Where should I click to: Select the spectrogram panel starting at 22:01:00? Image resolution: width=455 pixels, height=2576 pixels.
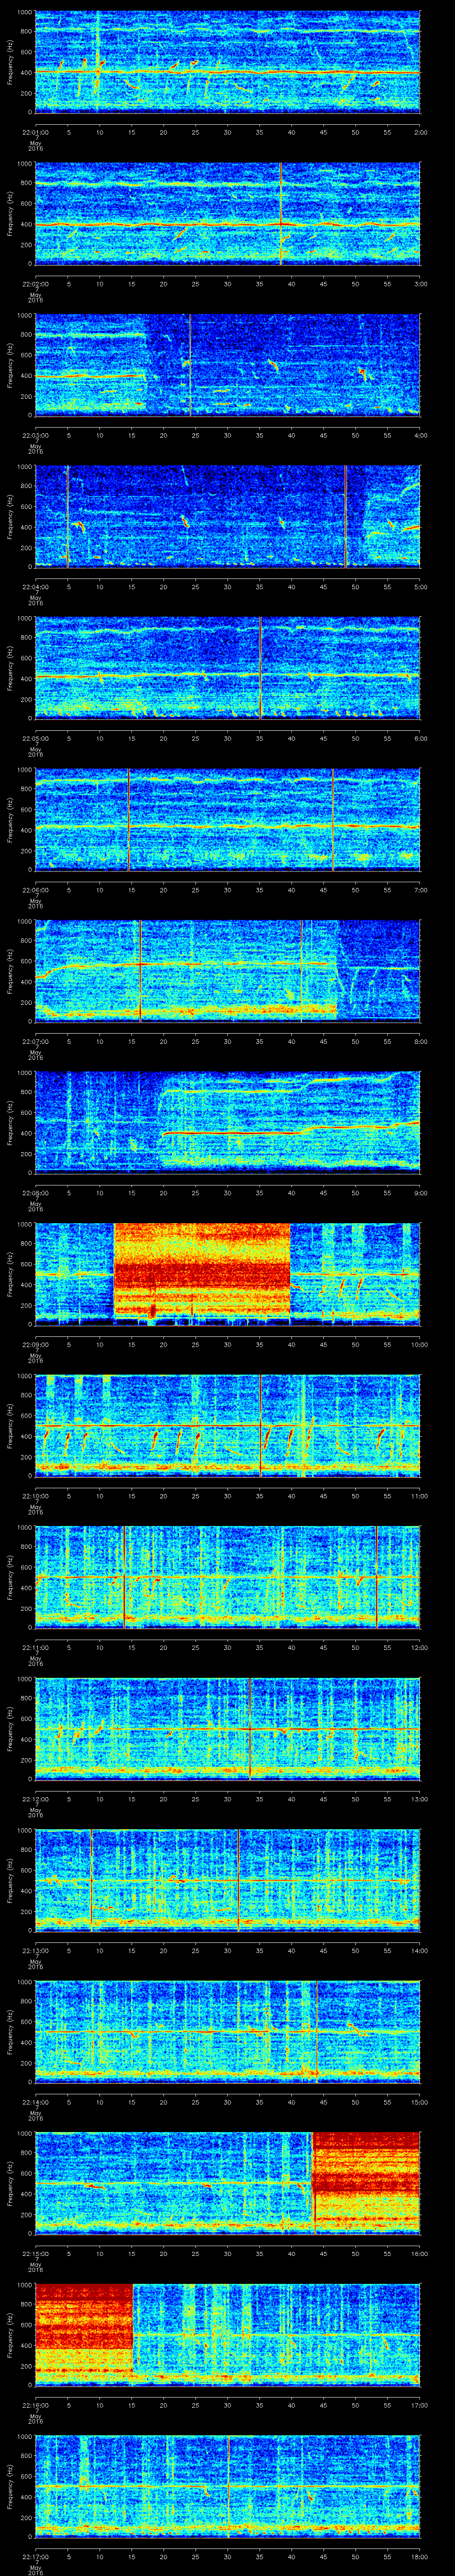[x=227, y=62]
